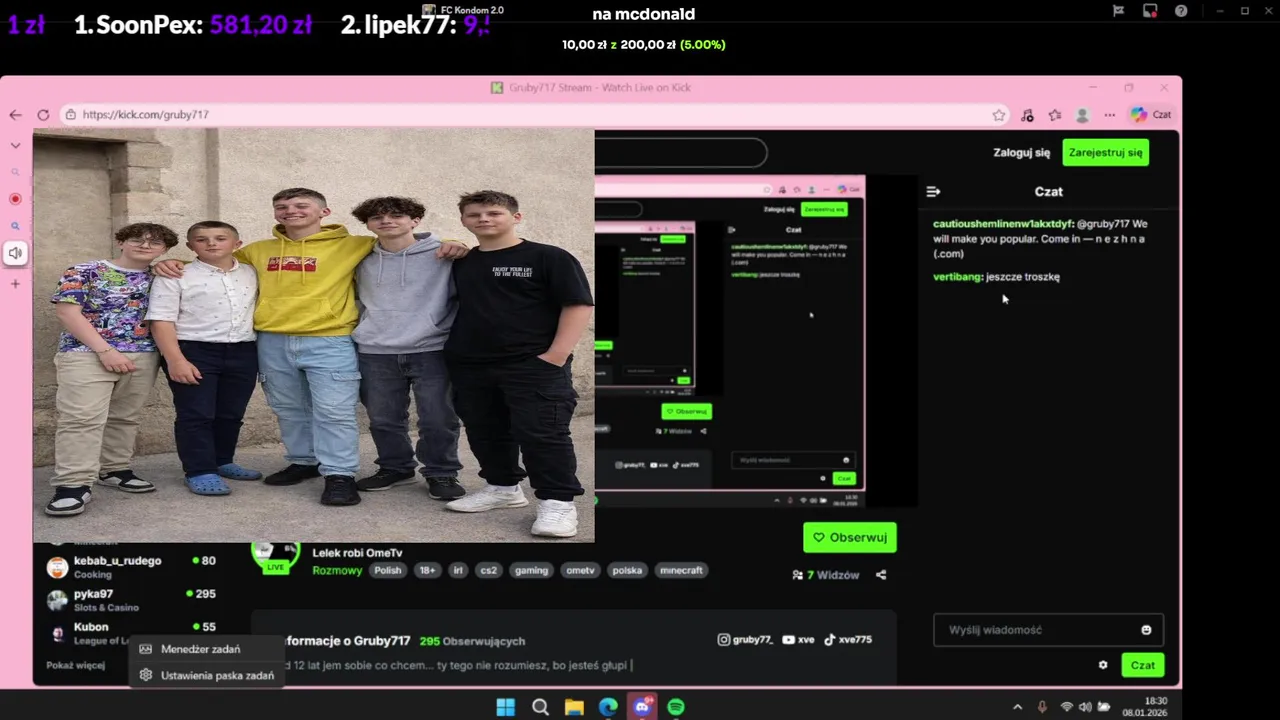Click the help question mark in top bar

(x=1181, y=11)
